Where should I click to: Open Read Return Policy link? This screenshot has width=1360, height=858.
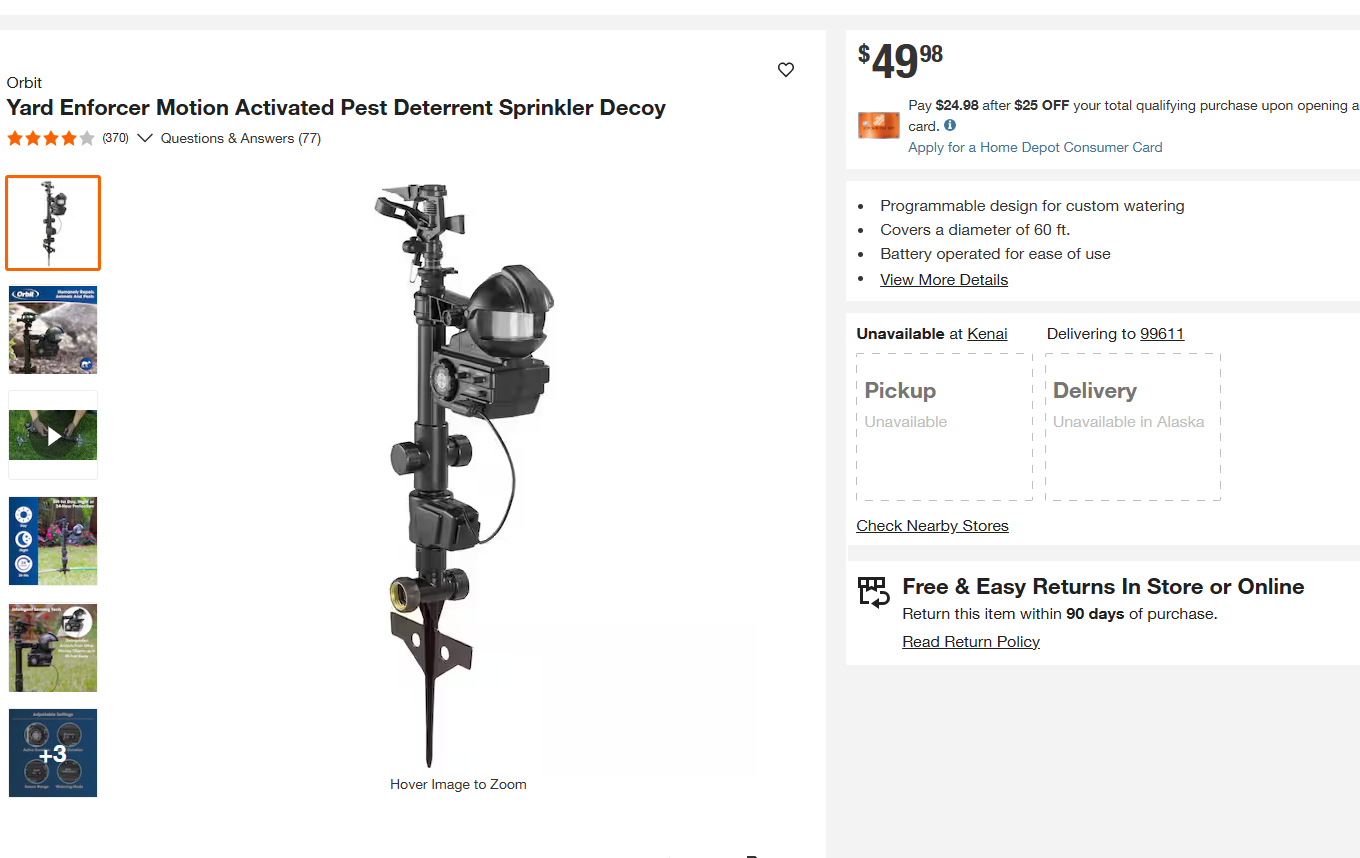click(971, 642)
